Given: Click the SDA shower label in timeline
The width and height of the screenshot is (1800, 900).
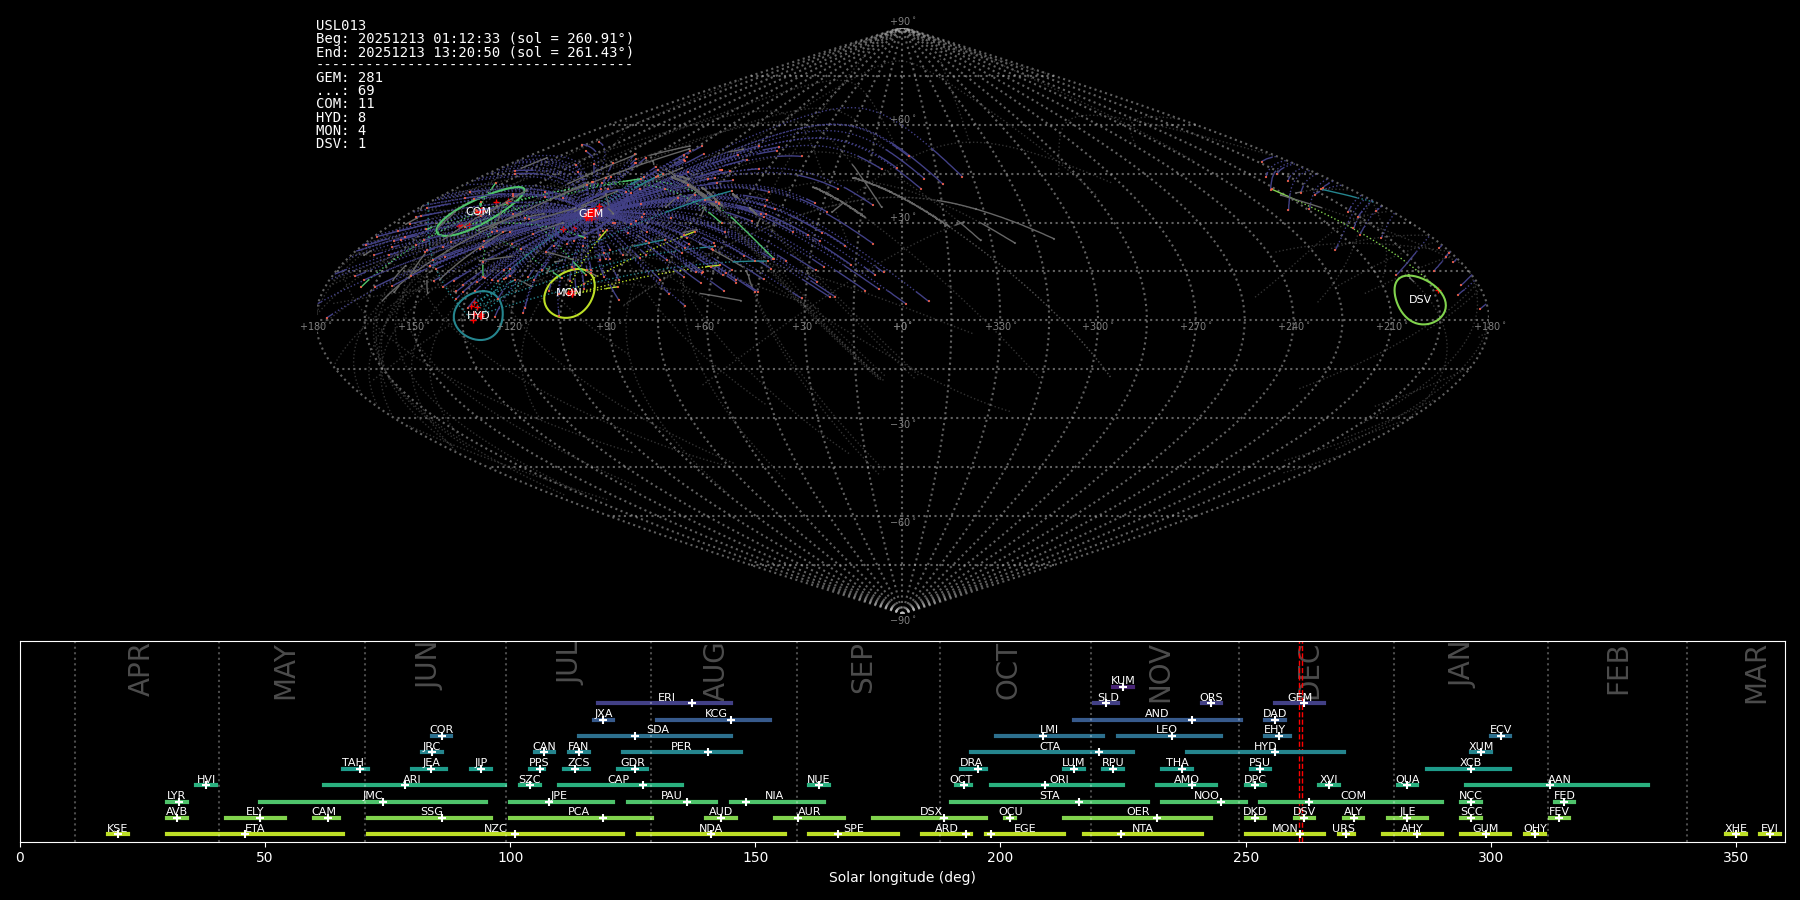Looking at the screenshot, I should tap(658, 730).
